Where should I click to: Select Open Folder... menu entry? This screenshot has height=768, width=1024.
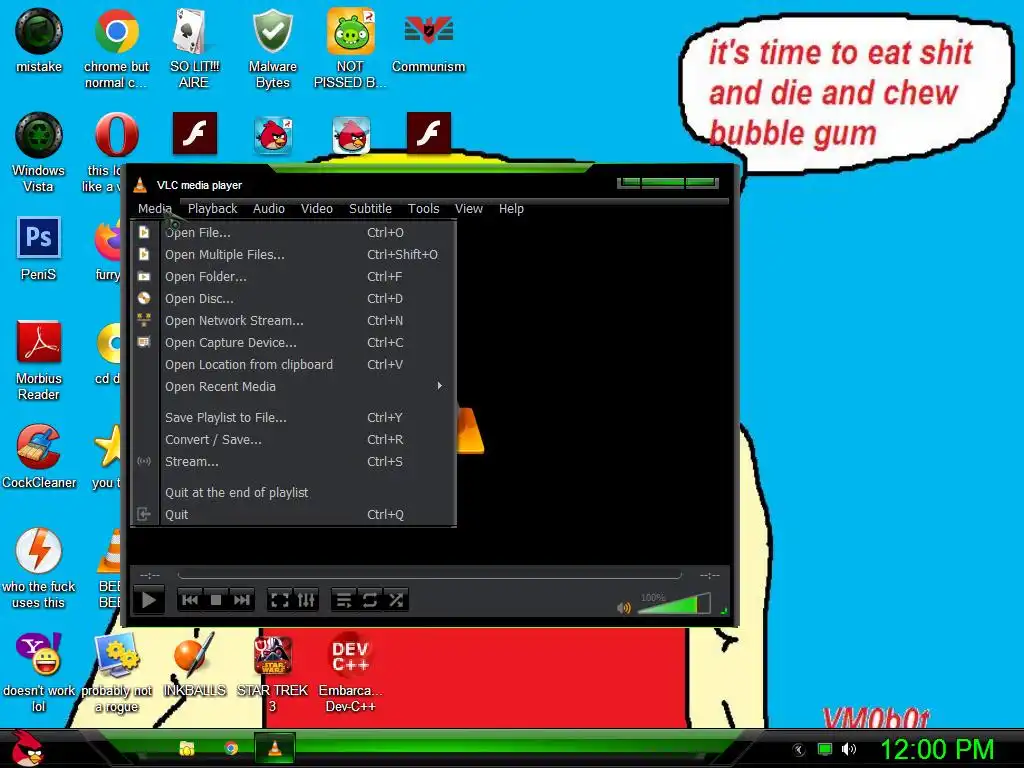(293, 277)
